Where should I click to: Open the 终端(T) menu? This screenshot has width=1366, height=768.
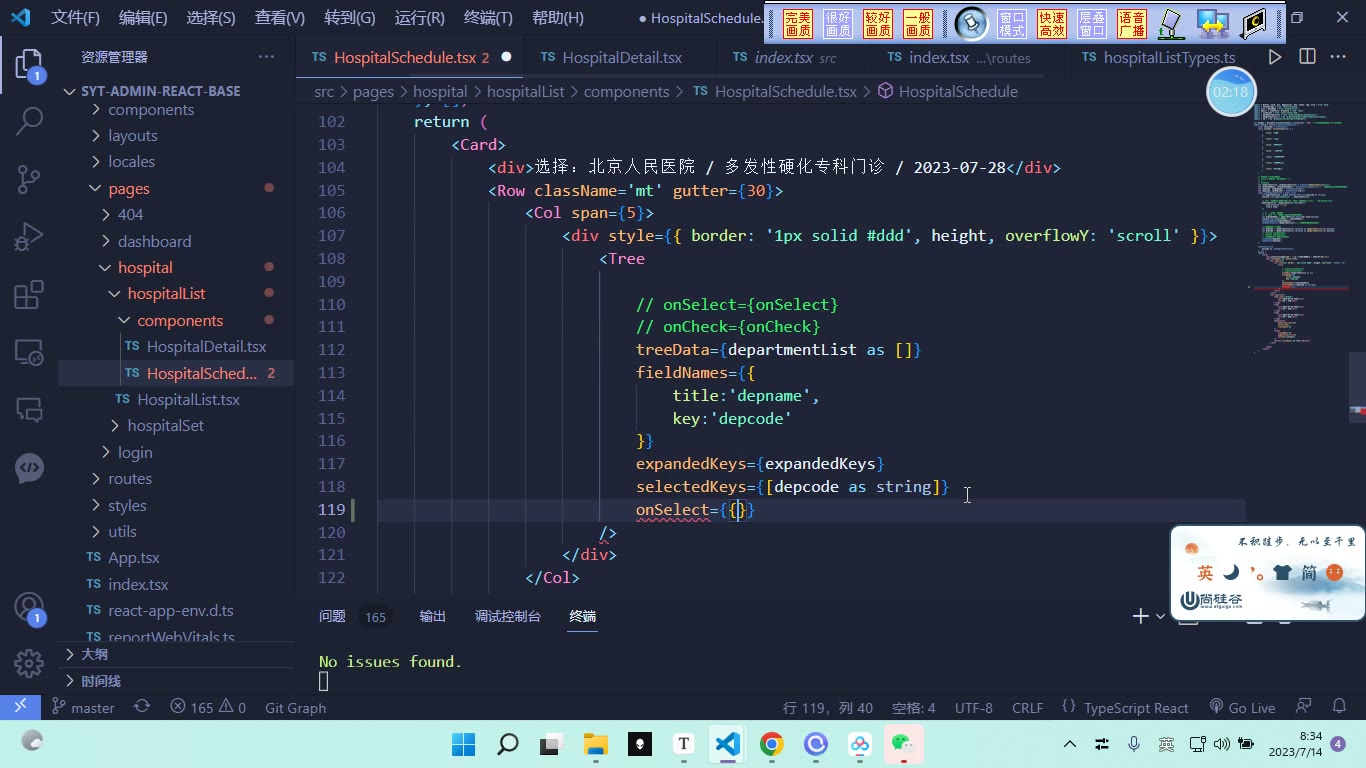click(x=488, y=18)
